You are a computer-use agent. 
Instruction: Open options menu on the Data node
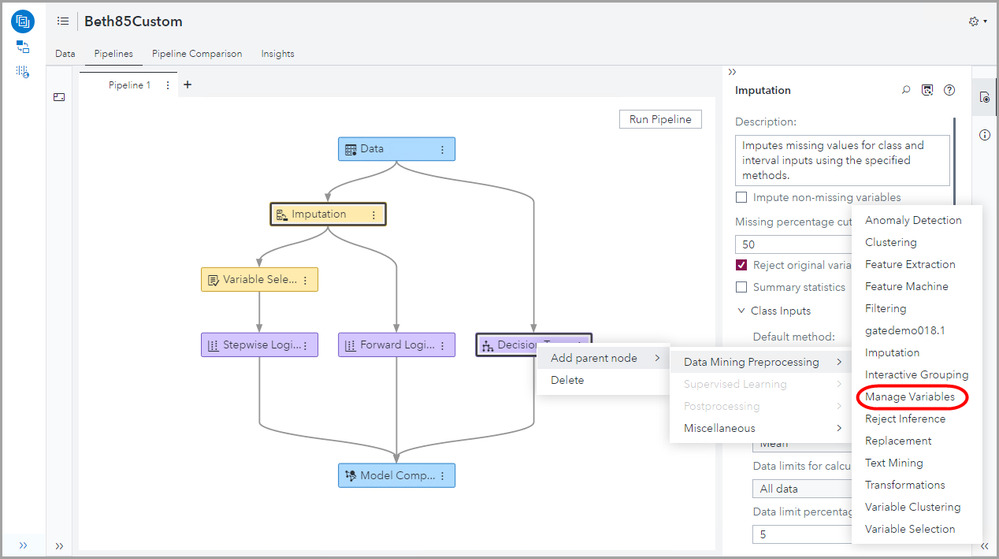coord(442,149)
